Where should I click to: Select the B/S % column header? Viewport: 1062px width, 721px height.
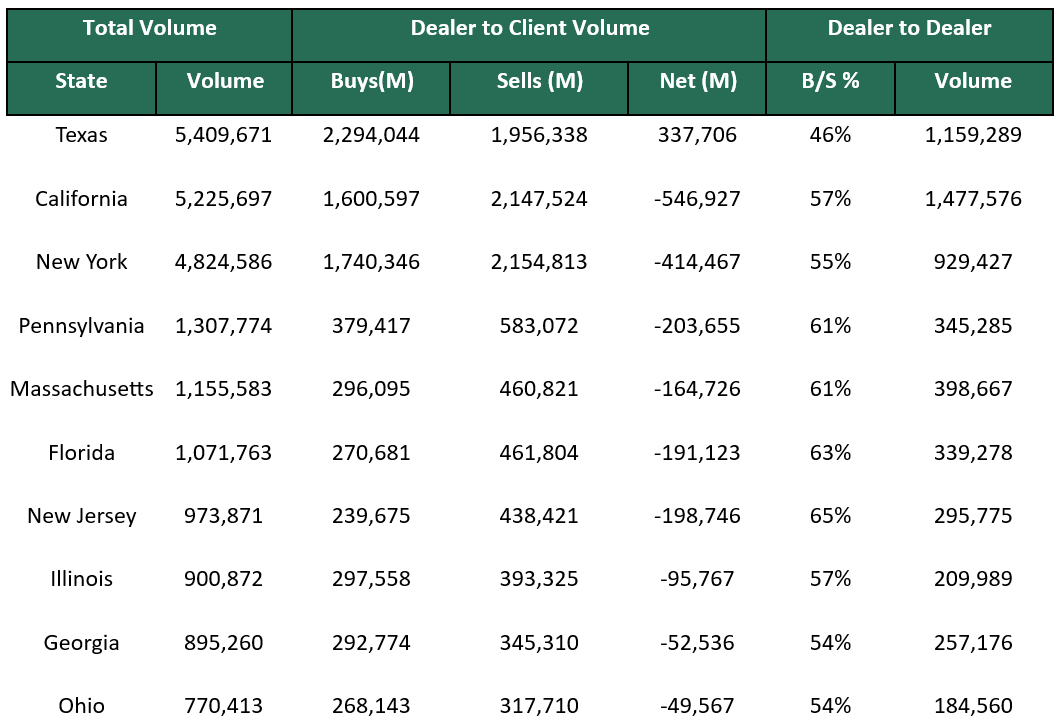pos(830,82)
